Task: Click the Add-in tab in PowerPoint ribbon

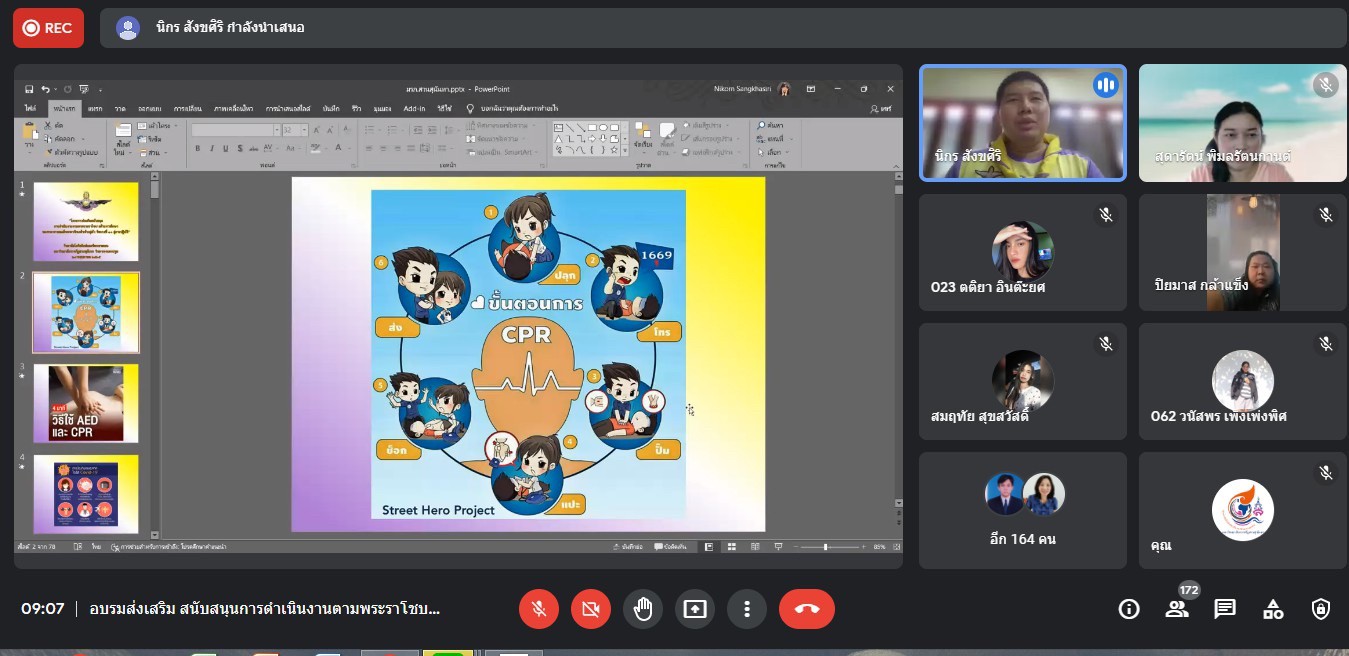Action: [414, 108]
